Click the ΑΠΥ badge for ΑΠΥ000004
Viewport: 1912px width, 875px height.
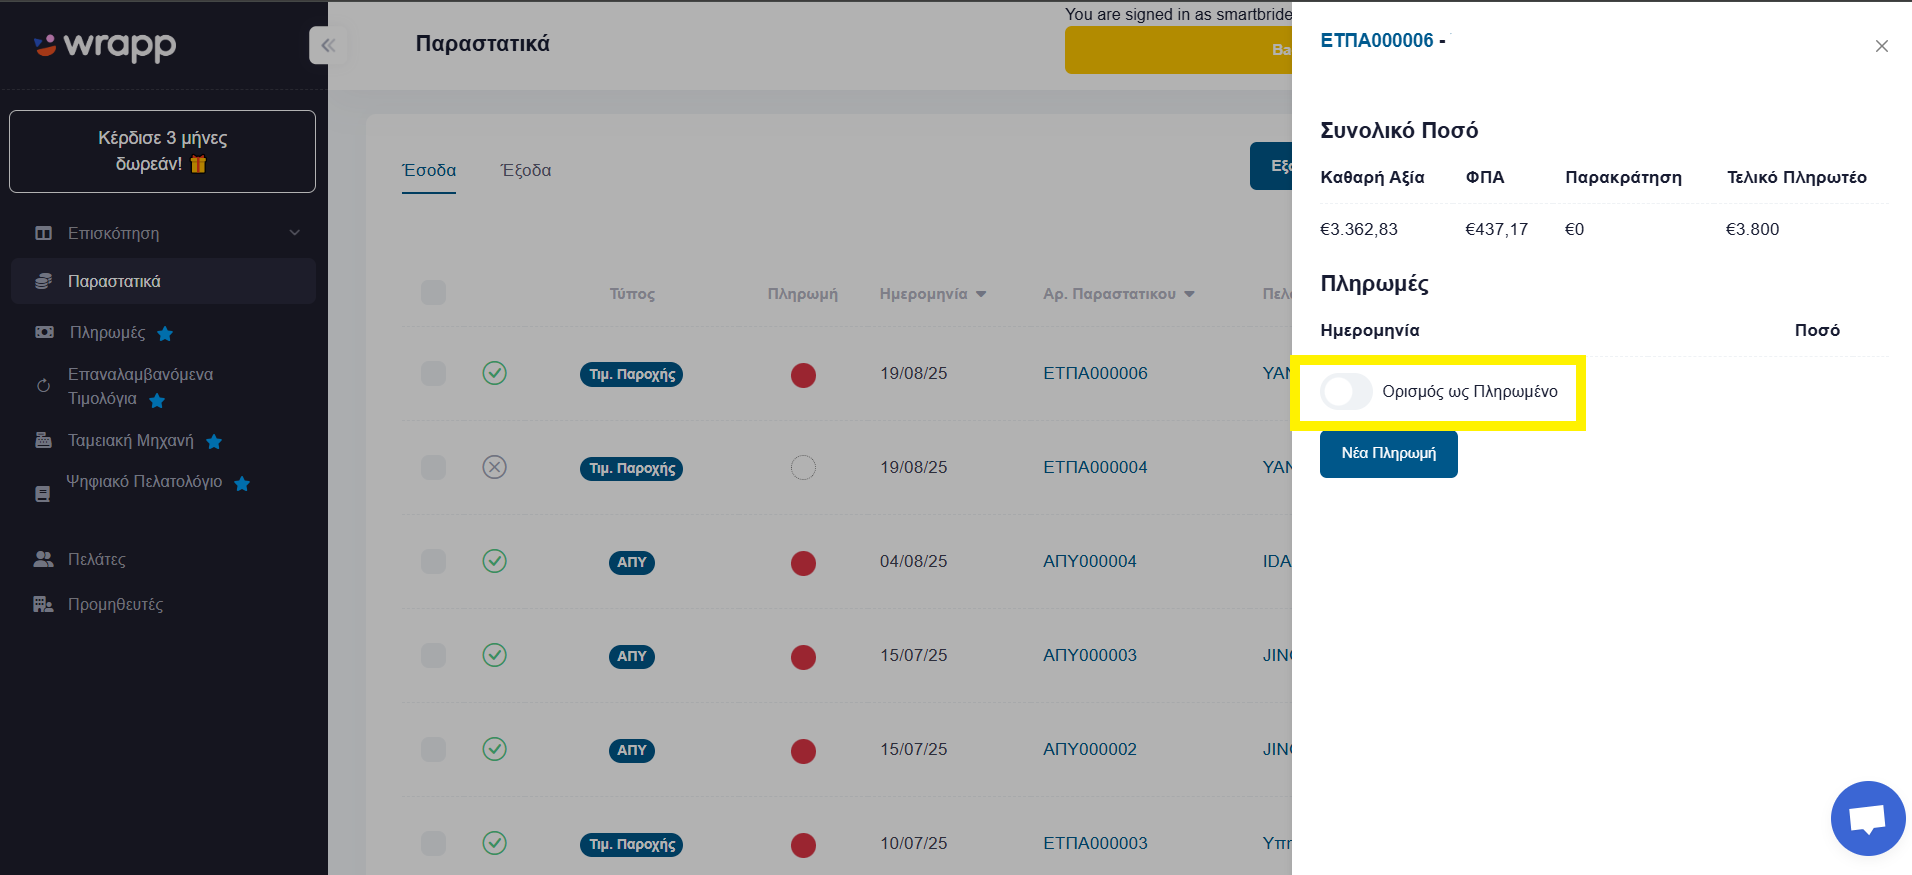[631, 562]
